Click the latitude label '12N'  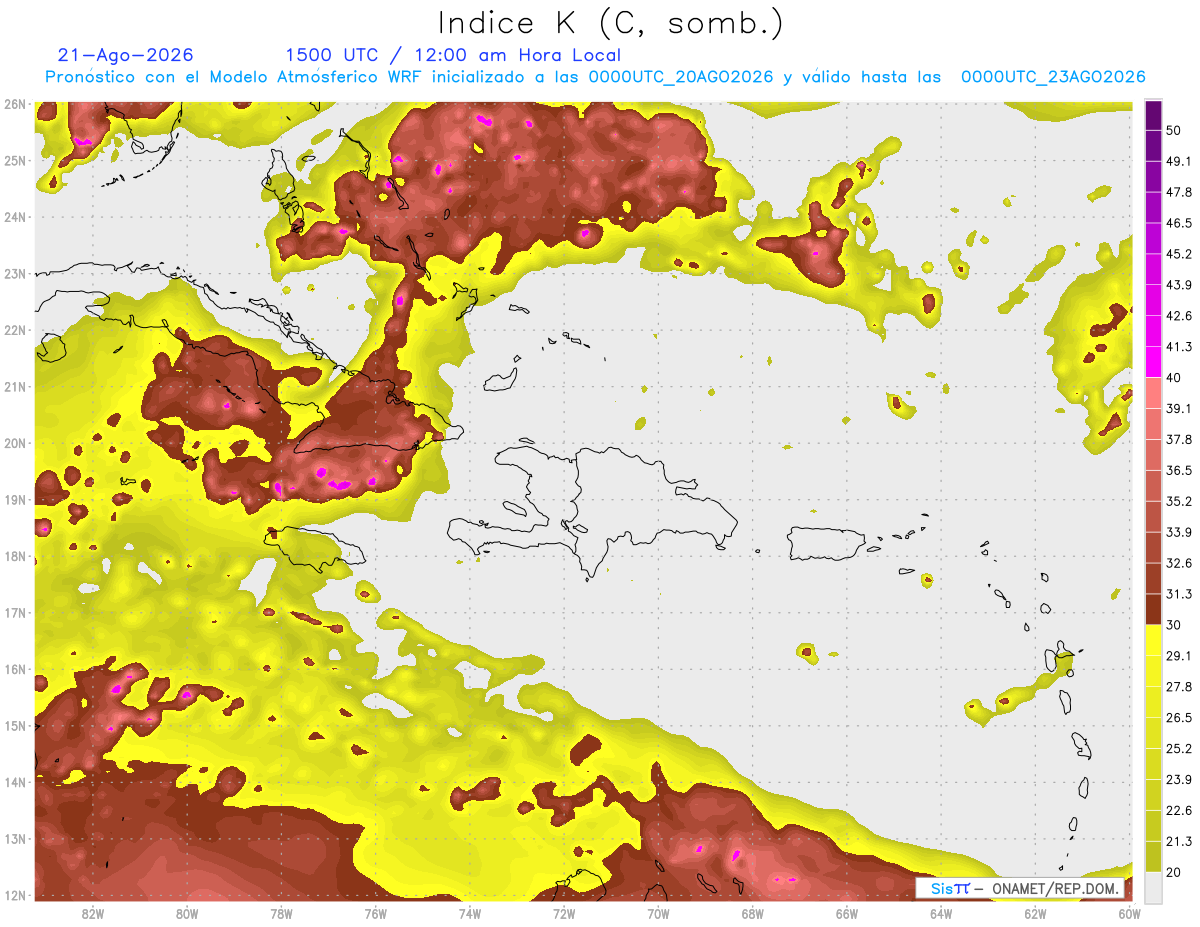coord(15,895)
